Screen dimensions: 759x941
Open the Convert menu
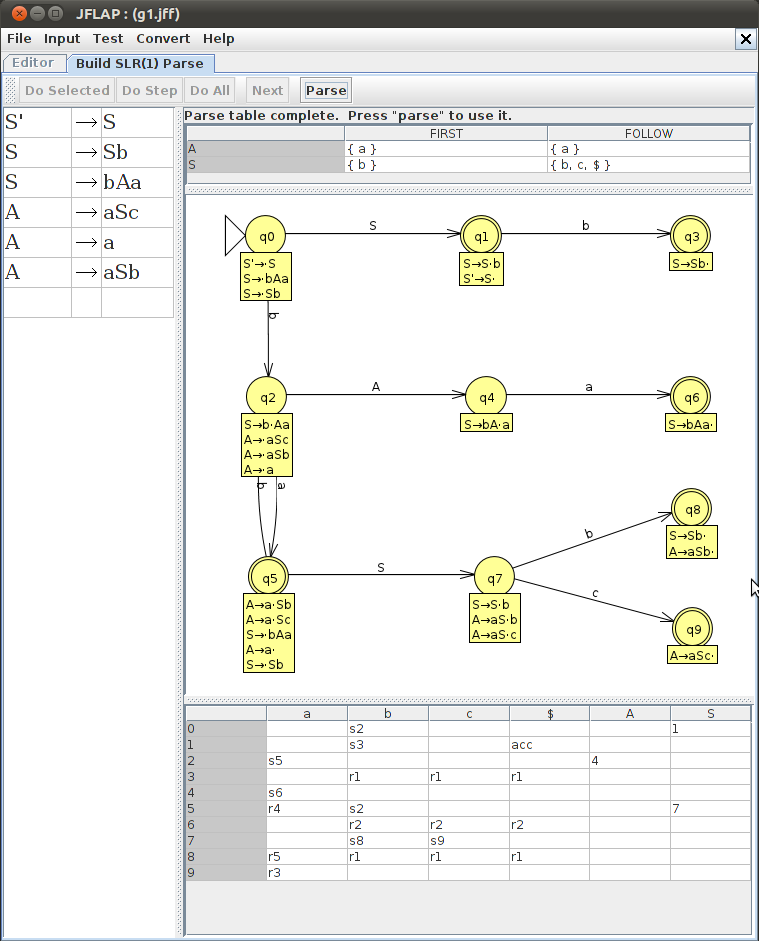(x=163, y=38)
